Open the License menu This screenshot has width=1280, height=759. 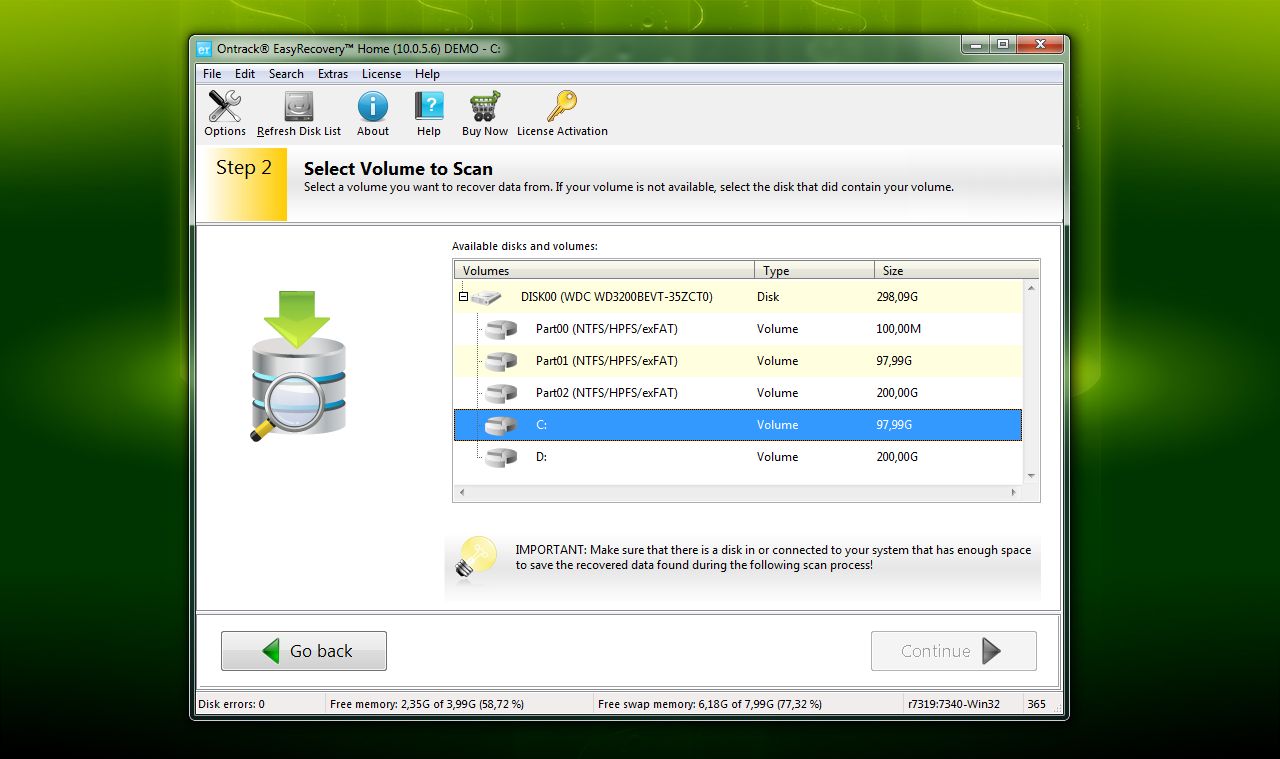click(381, 74)
